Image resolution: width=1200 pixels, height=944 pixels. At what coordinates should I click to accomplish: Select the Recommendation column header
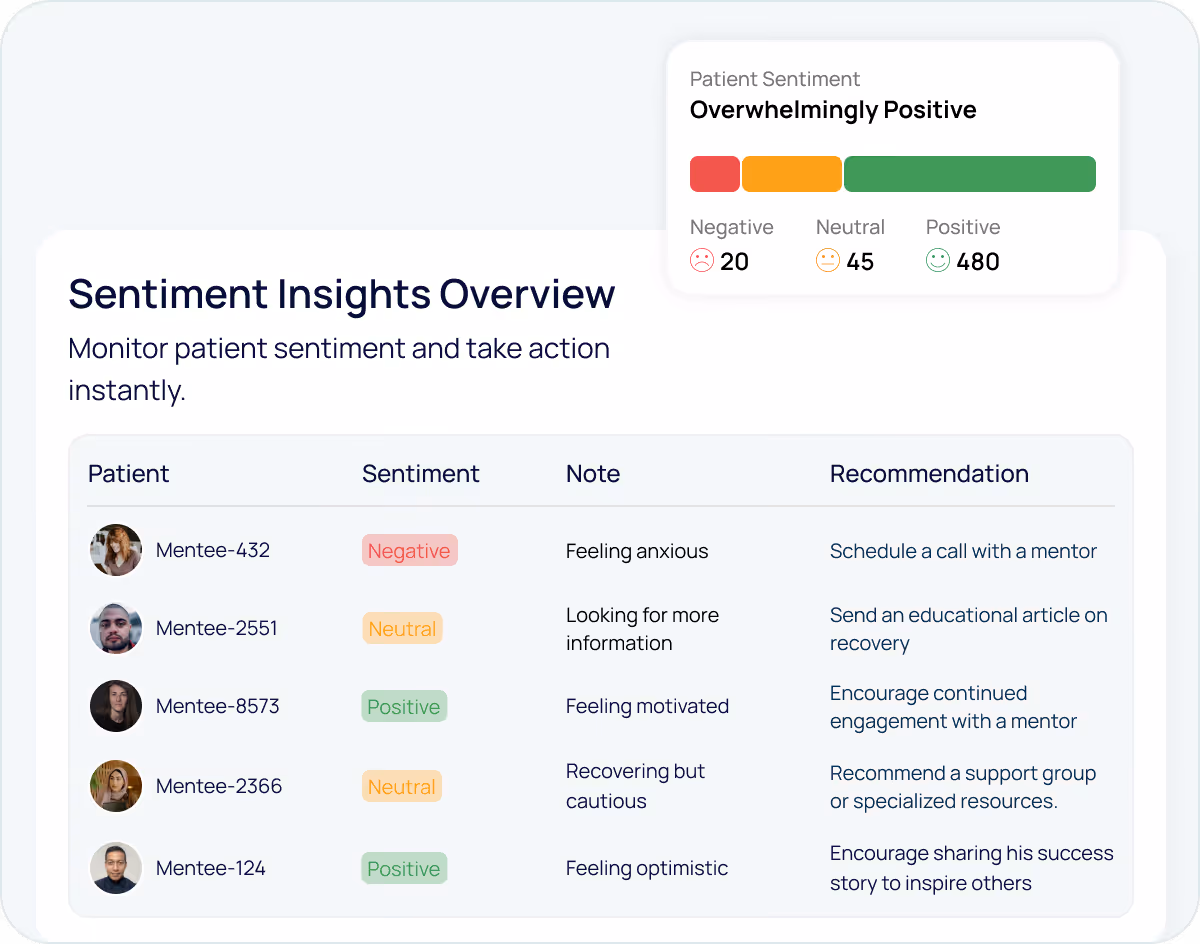click(929, 473)
